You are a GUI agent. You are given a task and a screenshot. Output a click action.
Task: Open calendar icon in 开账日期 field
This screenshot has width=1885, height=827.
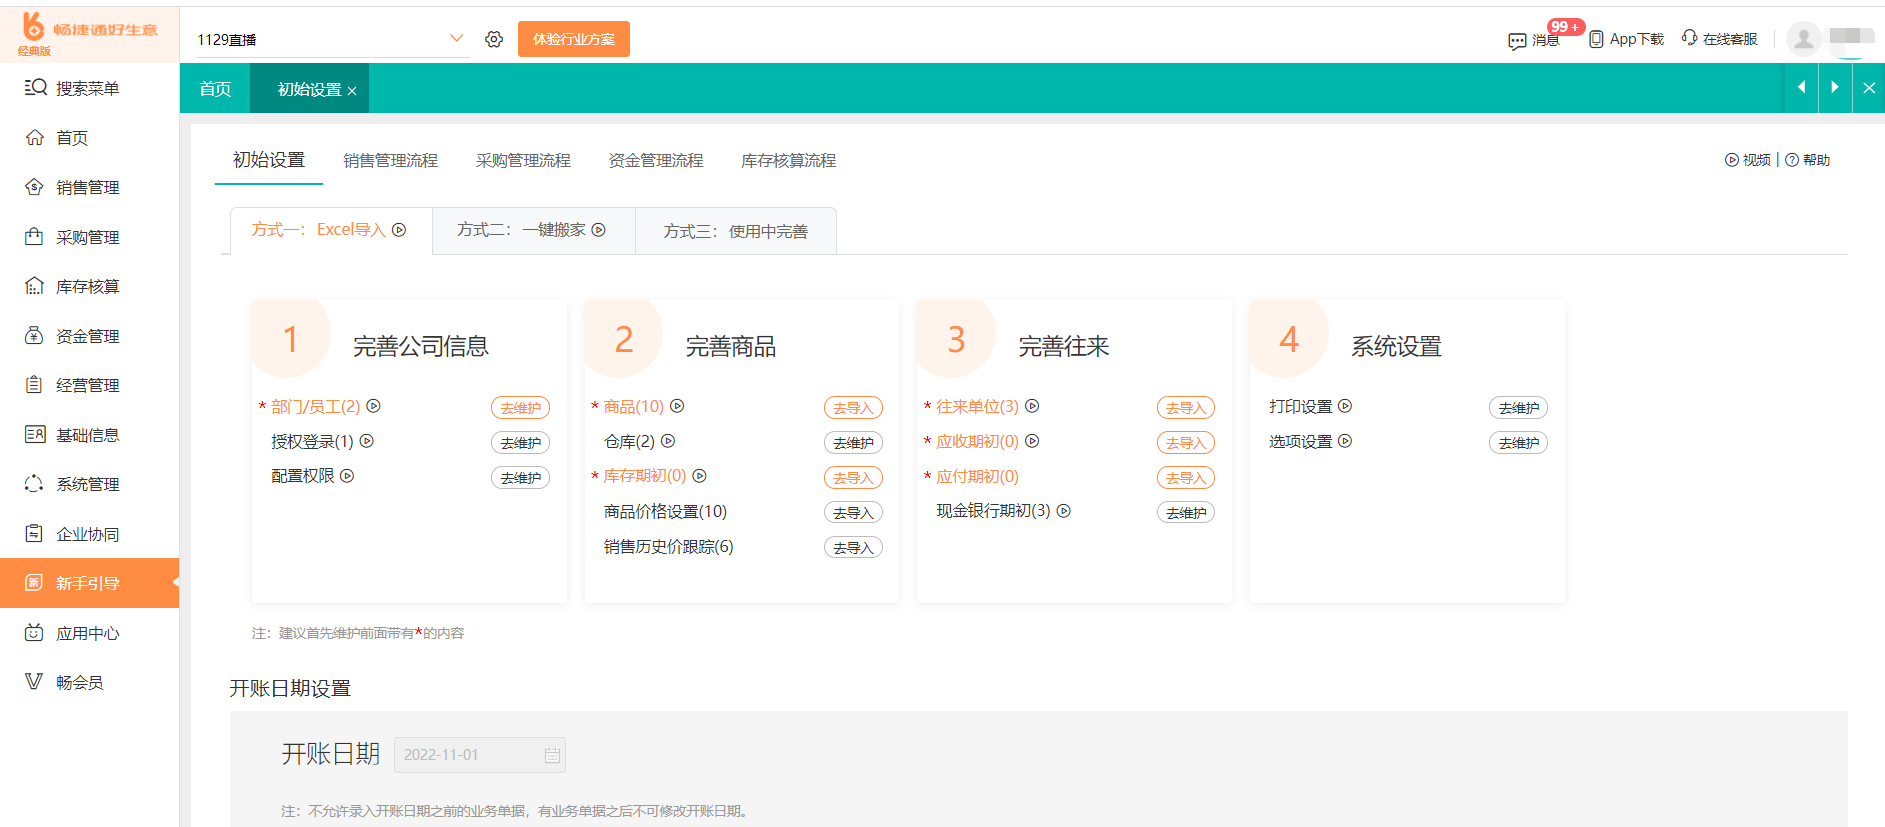click(x=552, y=755)
